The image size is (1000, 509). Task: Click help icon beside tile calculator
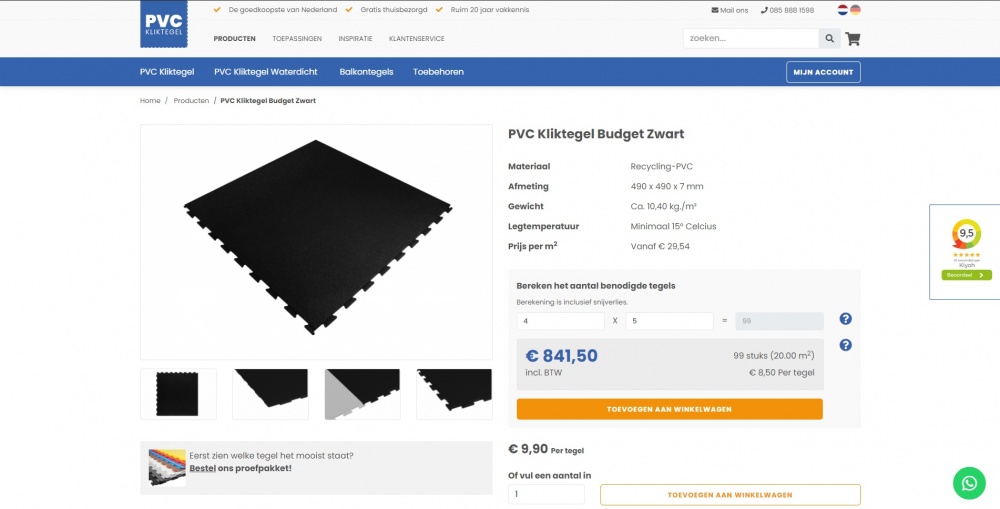pyautogui.click(x=846, y=319)
